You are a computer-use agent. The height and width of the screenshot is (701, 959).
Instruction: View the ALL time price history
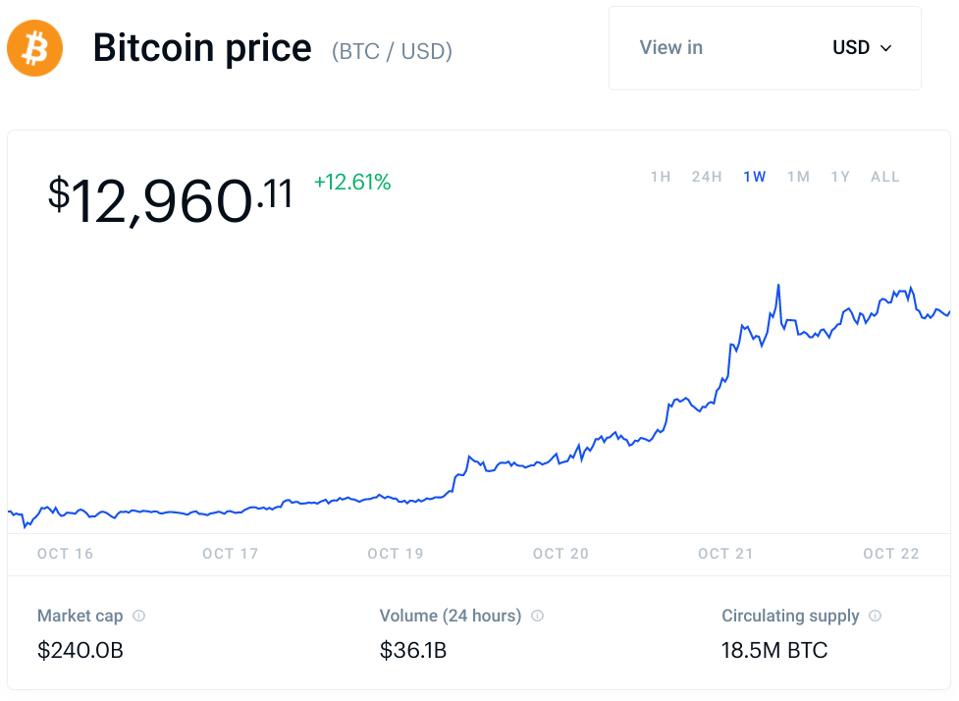tap(885, 177)
